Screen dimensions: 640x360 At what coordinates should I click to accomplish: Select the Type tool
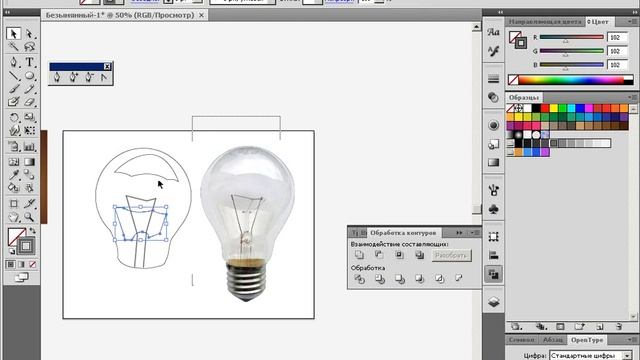[29, 62]
